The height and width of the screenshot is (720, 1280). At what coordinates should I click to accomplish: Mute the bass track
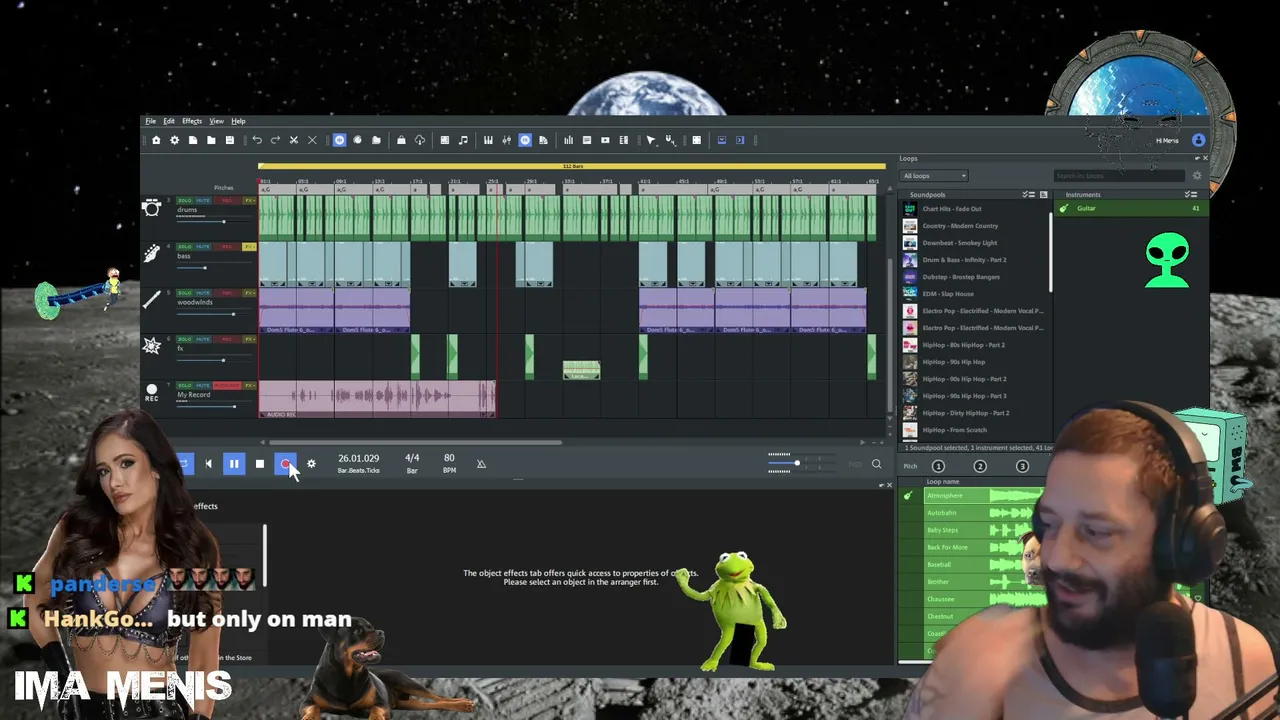[x=203, y=247]
